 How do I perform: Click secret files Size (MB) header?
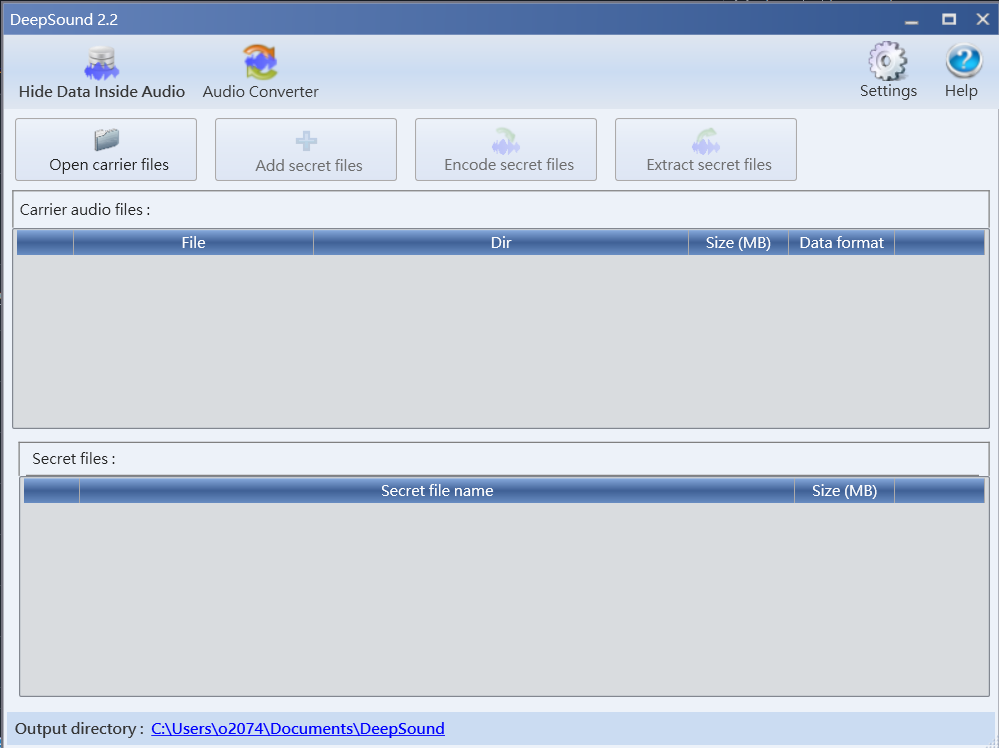(x=844, y=491)
